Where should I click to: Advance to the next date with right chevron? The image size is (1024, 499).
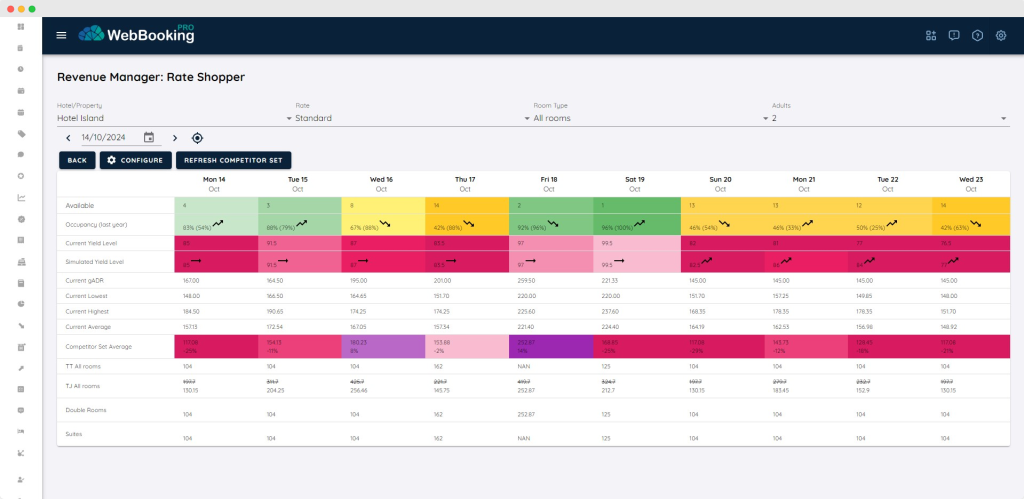[x=175, y=138]
